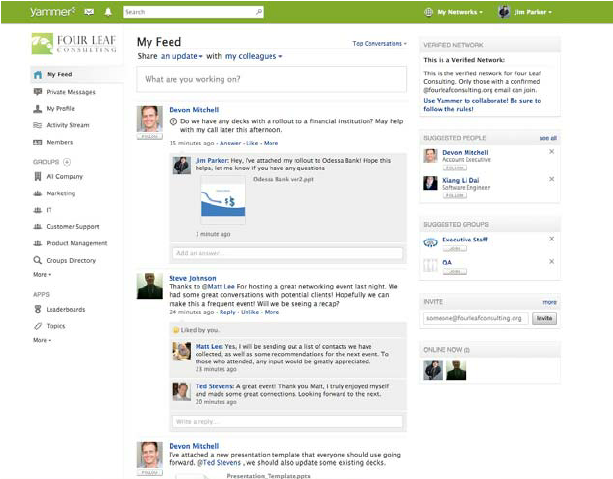Screen dimensions: 613x479
Task: Click the Invite button
Action: (544, 318)
